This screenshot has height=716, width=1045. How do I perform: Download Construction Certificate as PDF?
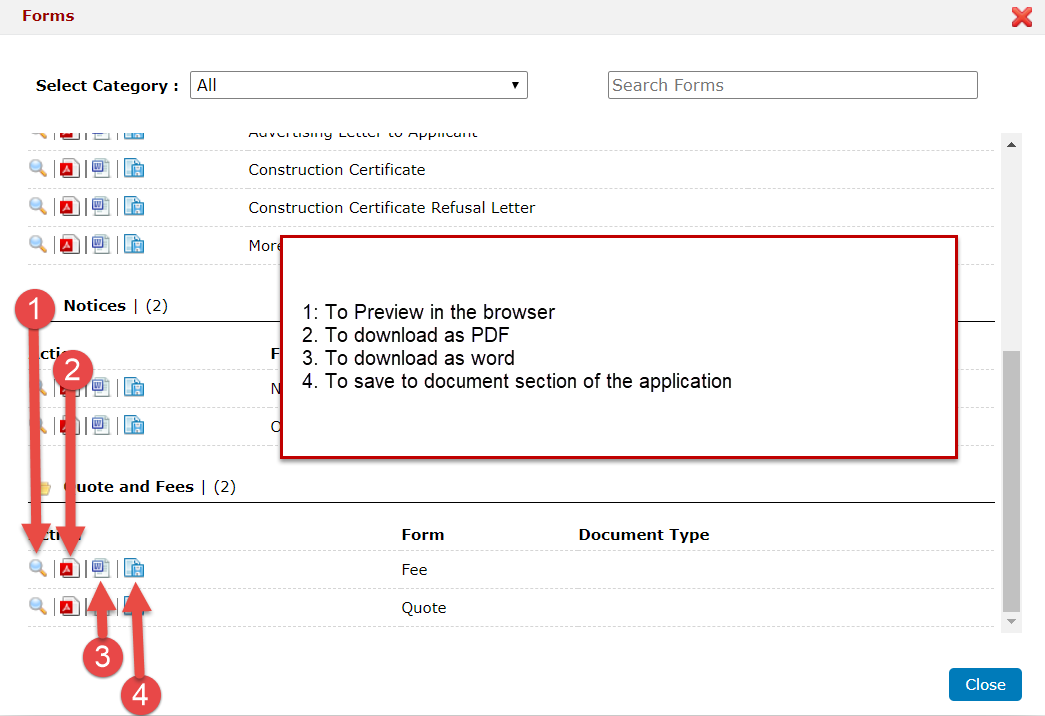(x=69, y=169)
